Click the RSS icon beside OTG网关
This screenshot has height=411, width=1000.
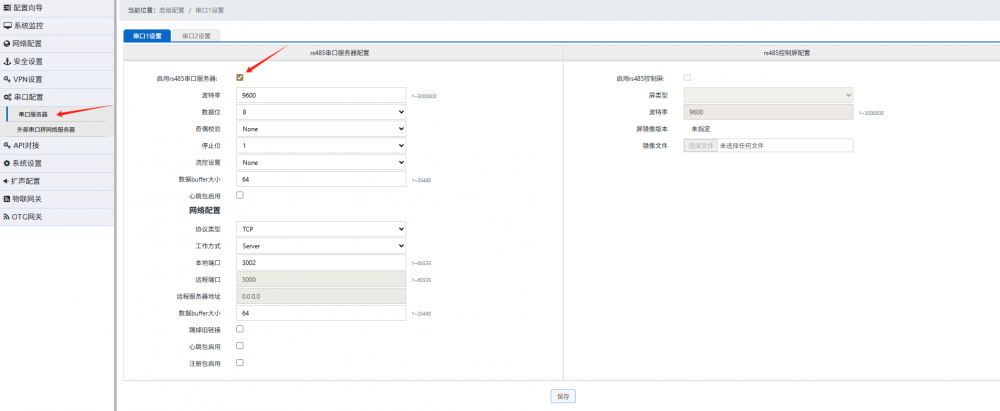point(7,217)
